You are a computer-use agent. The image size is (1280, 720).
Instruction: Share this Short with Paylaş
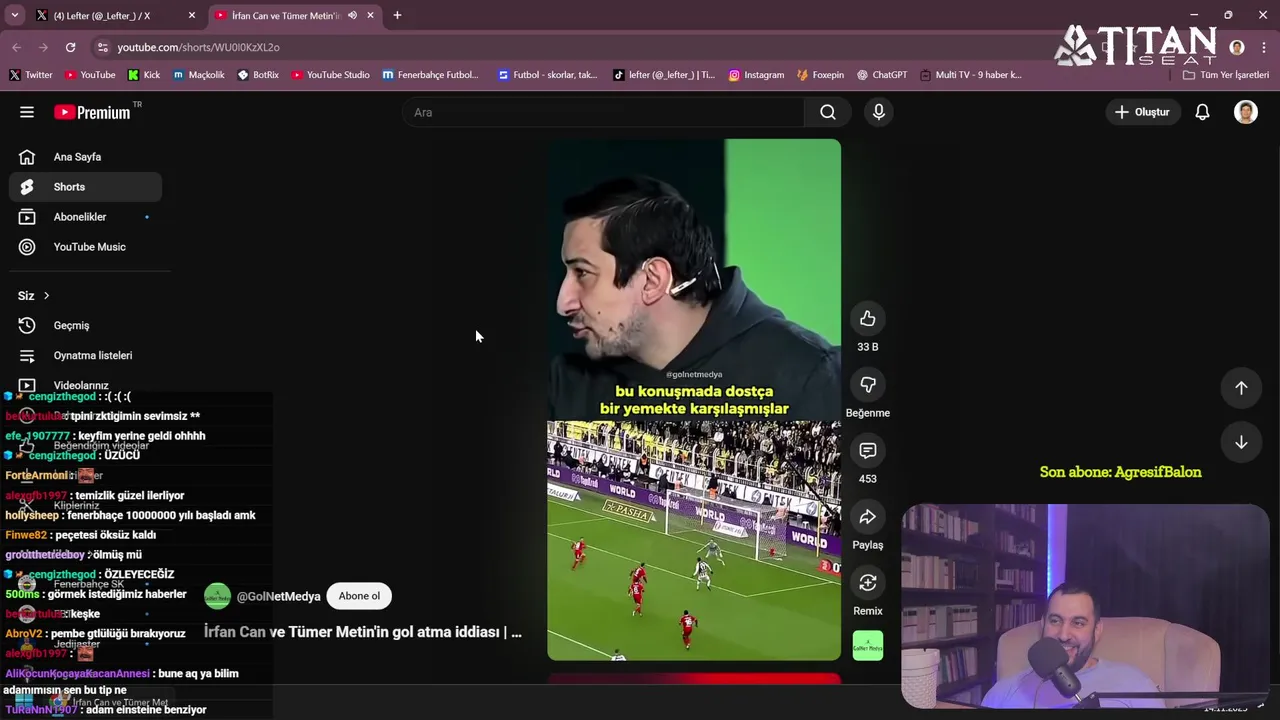(x=868, y=517)
